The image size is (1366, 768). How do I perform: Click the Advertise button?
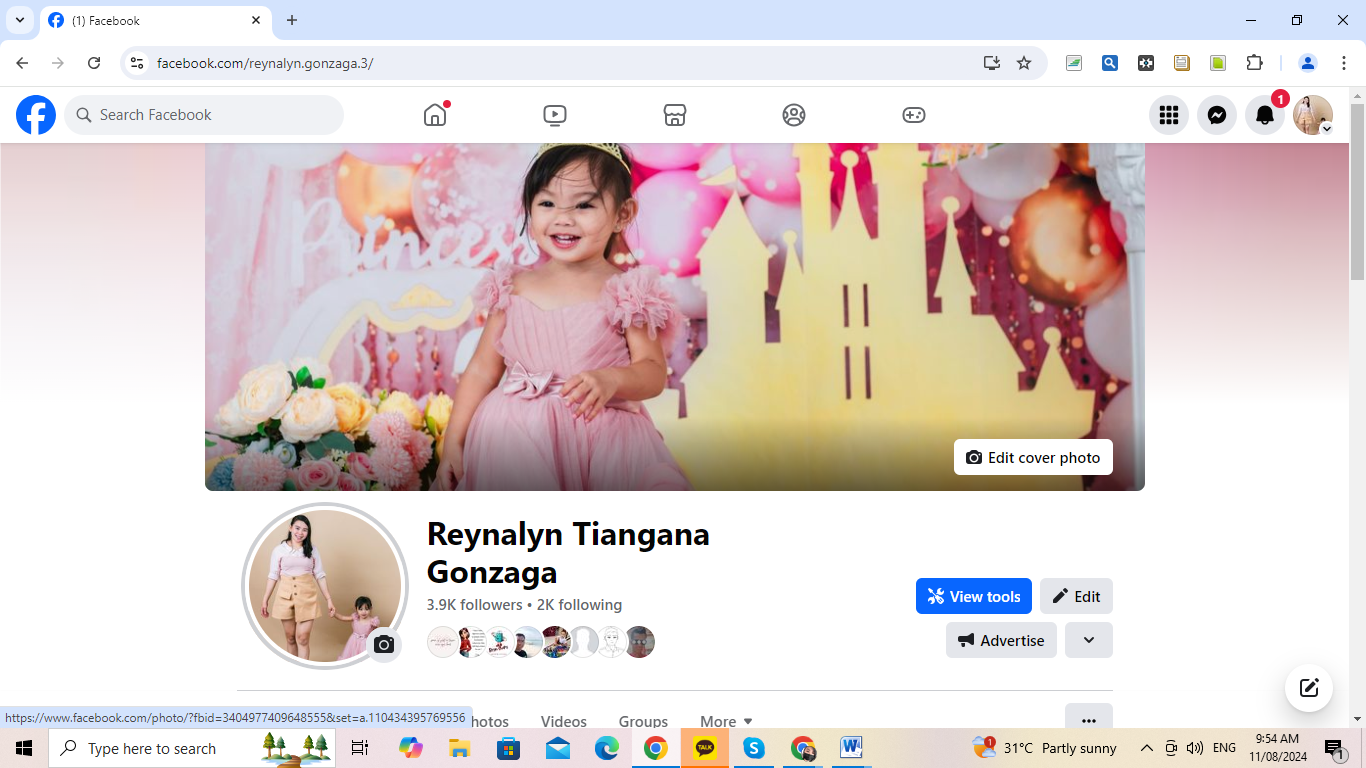1001,640
